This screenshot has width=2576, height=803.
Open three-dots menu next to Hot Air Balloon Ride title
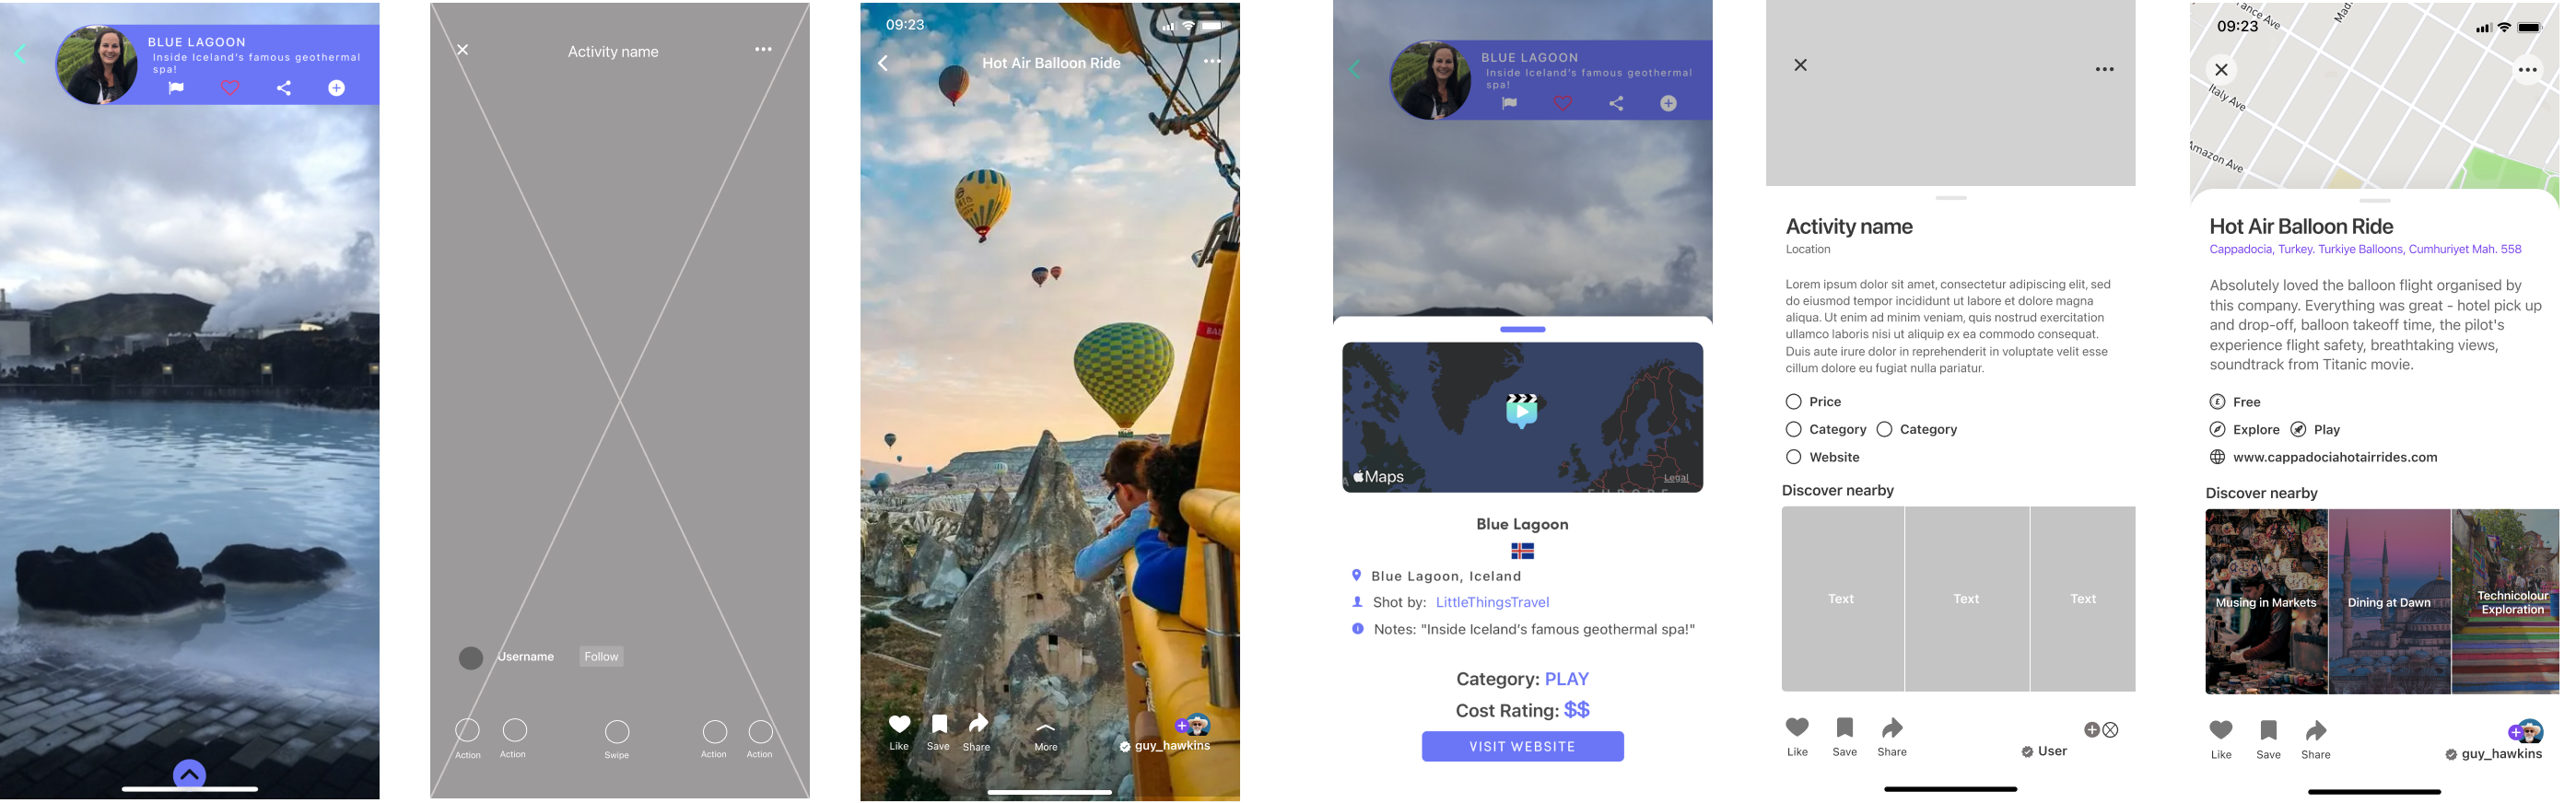tap(1212, 62)
